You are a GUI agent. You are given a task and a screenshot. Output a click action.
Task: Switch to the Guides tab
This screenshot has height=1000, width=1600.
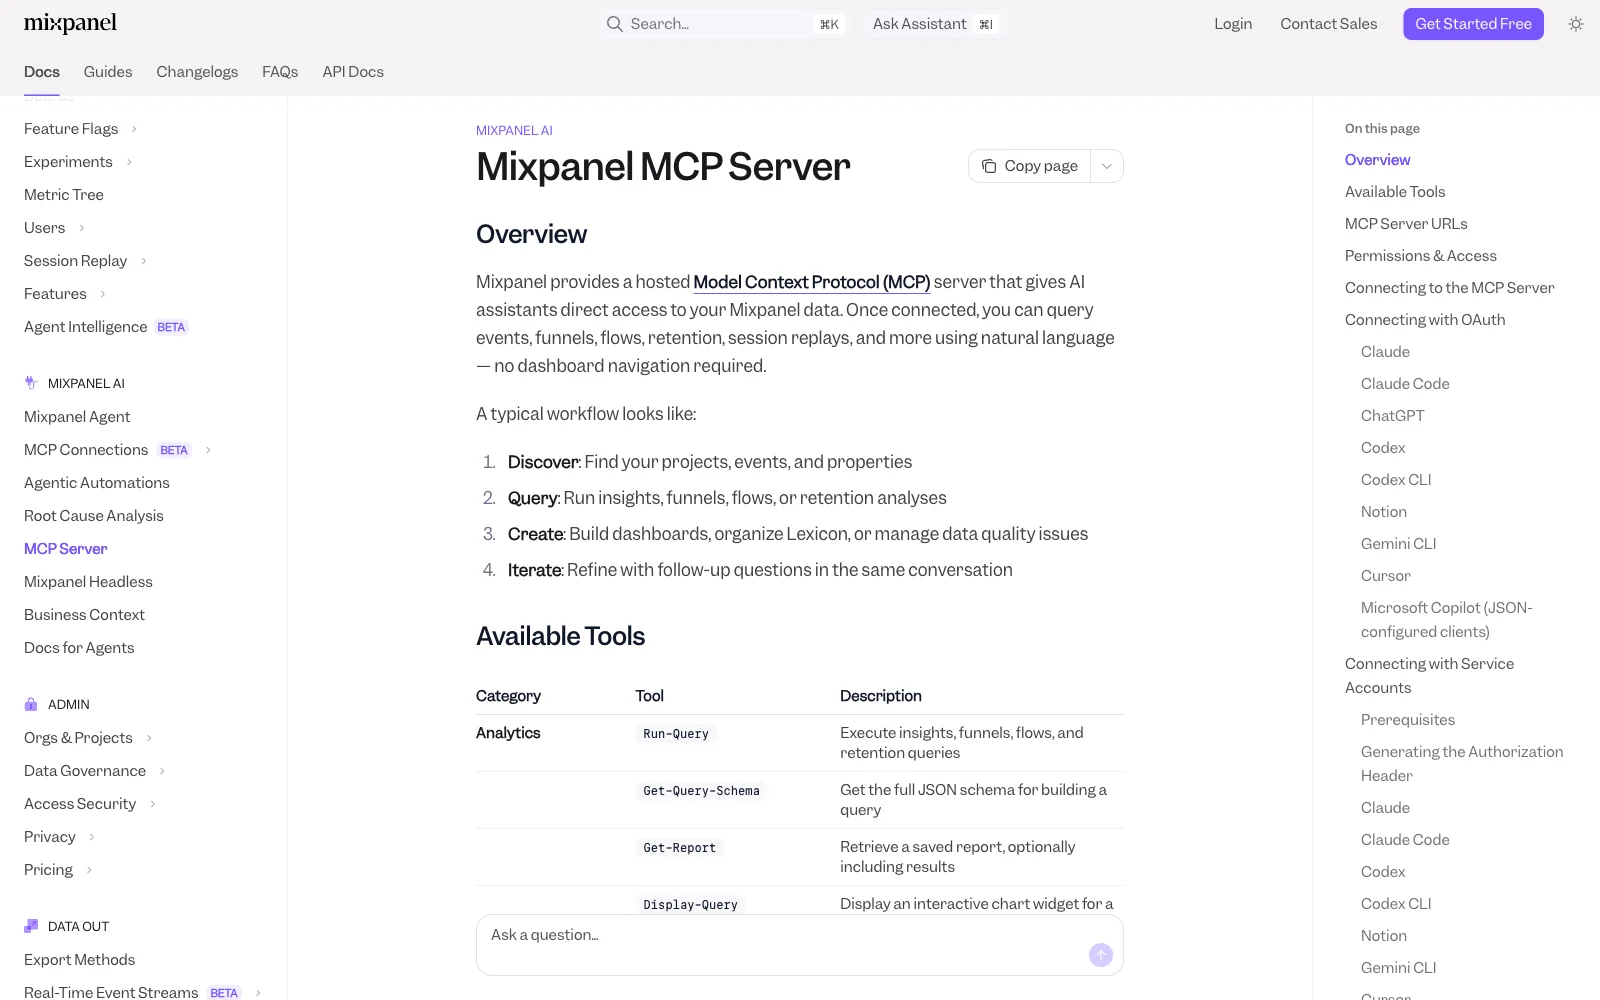coord(108,72)
